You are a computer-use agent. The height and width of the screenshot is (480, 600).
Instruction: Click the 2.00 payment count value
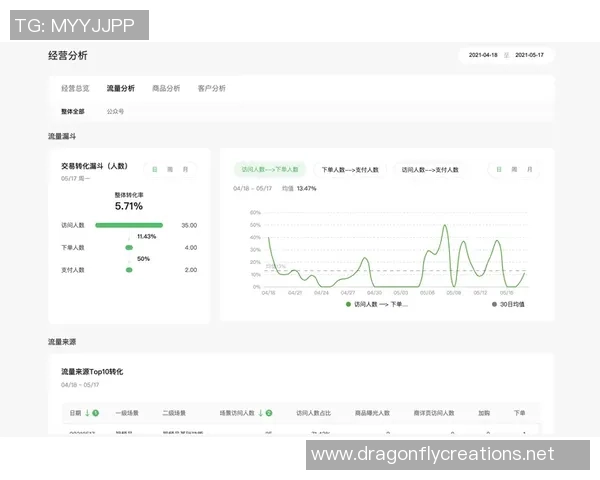click(191, 270)
